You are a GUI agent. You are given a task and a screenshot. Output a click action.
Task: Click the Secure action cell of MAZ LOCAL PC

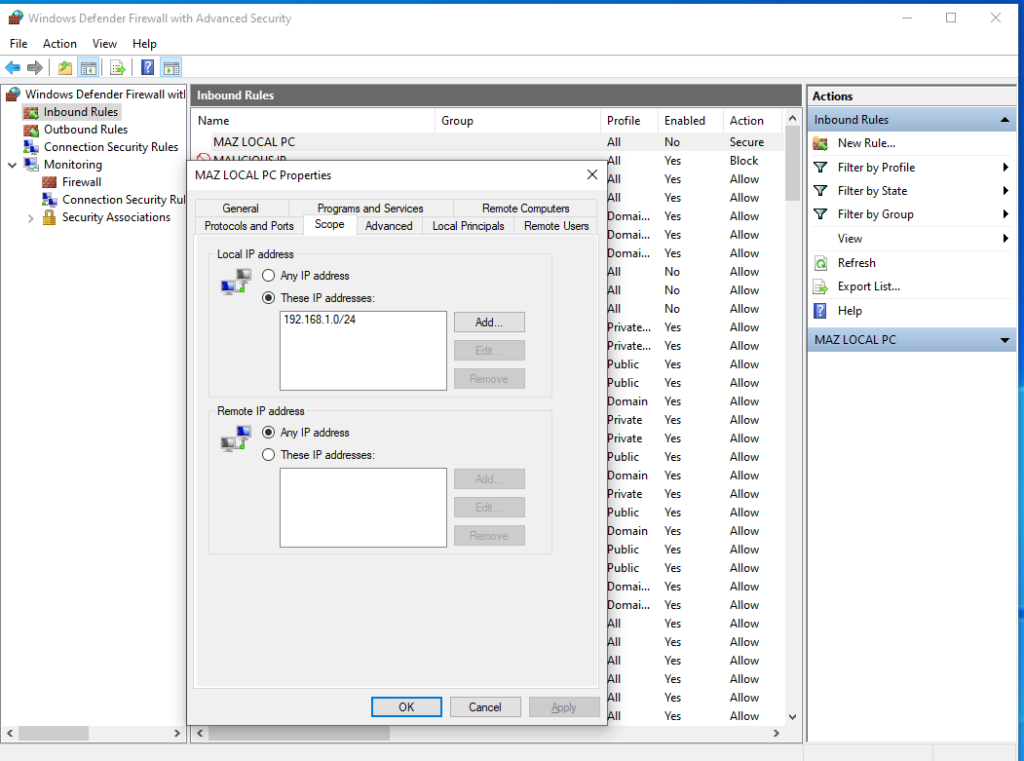[746, 142]
